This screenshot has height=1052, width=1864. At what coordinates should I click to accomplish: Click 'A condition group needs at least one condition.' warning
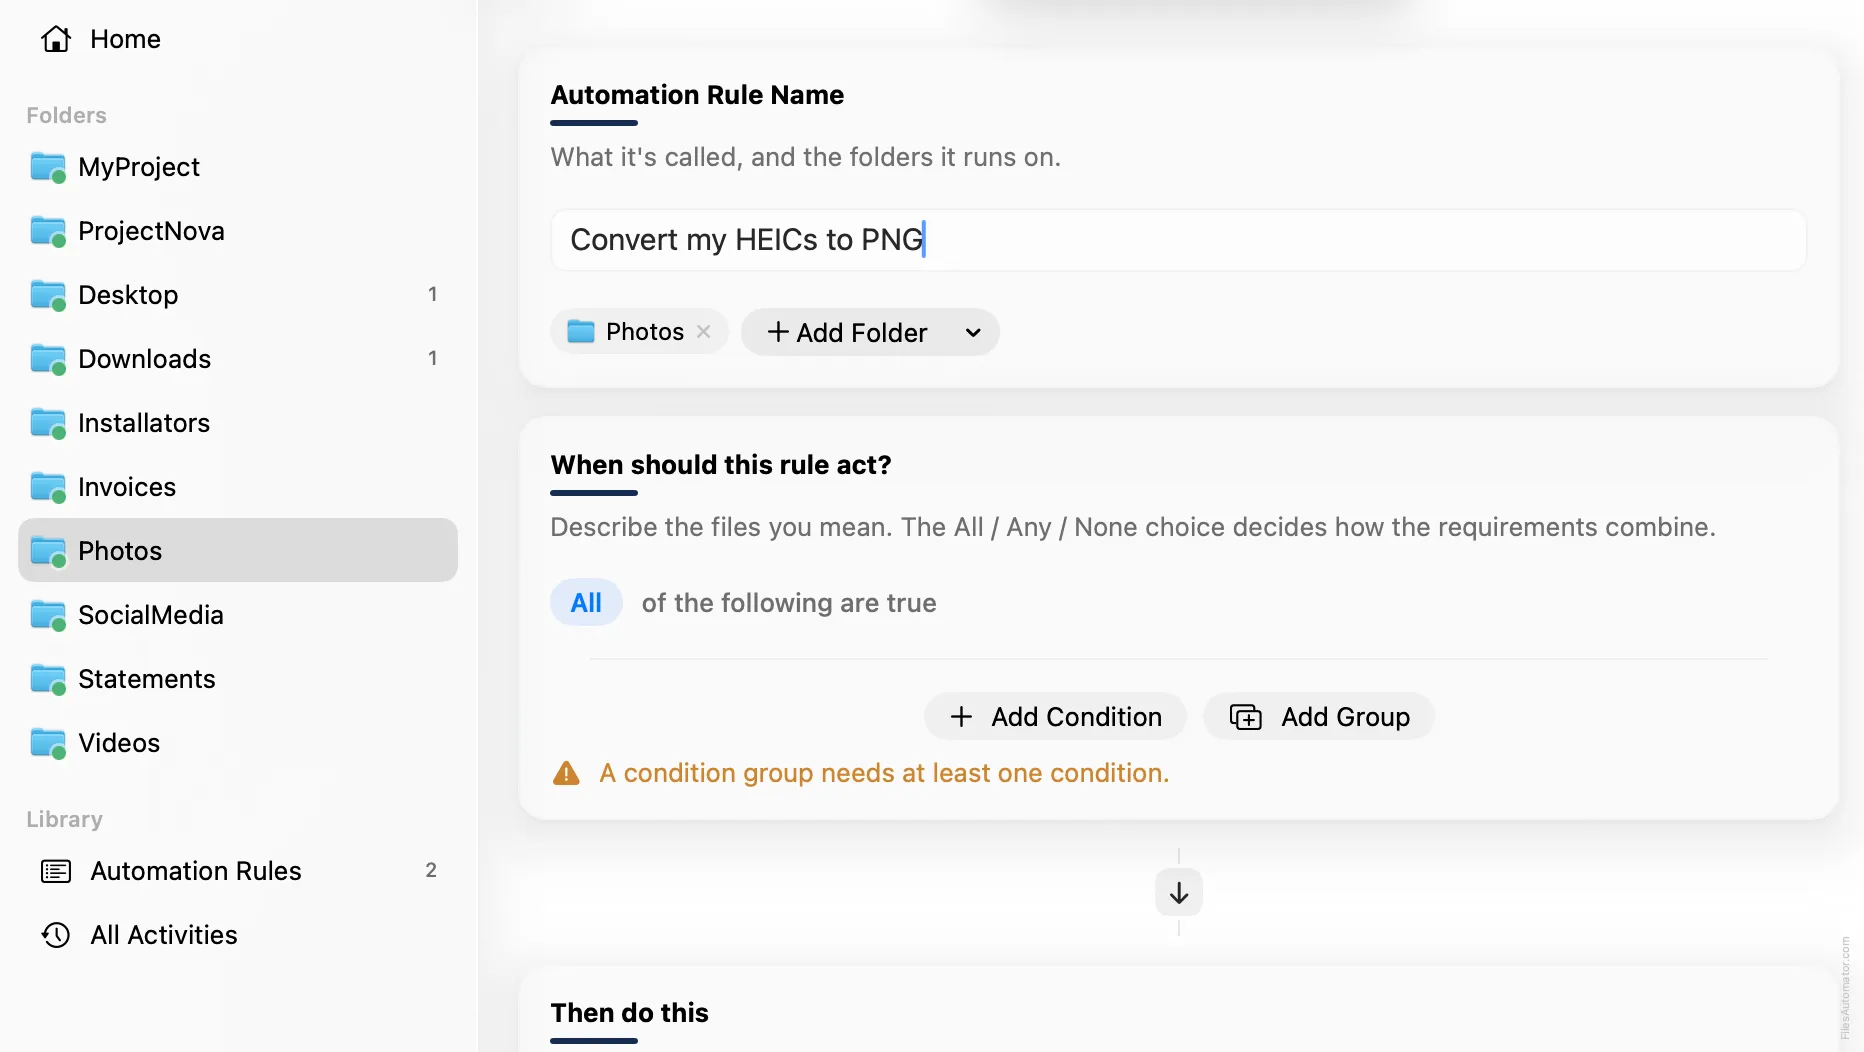coord(884,773)
